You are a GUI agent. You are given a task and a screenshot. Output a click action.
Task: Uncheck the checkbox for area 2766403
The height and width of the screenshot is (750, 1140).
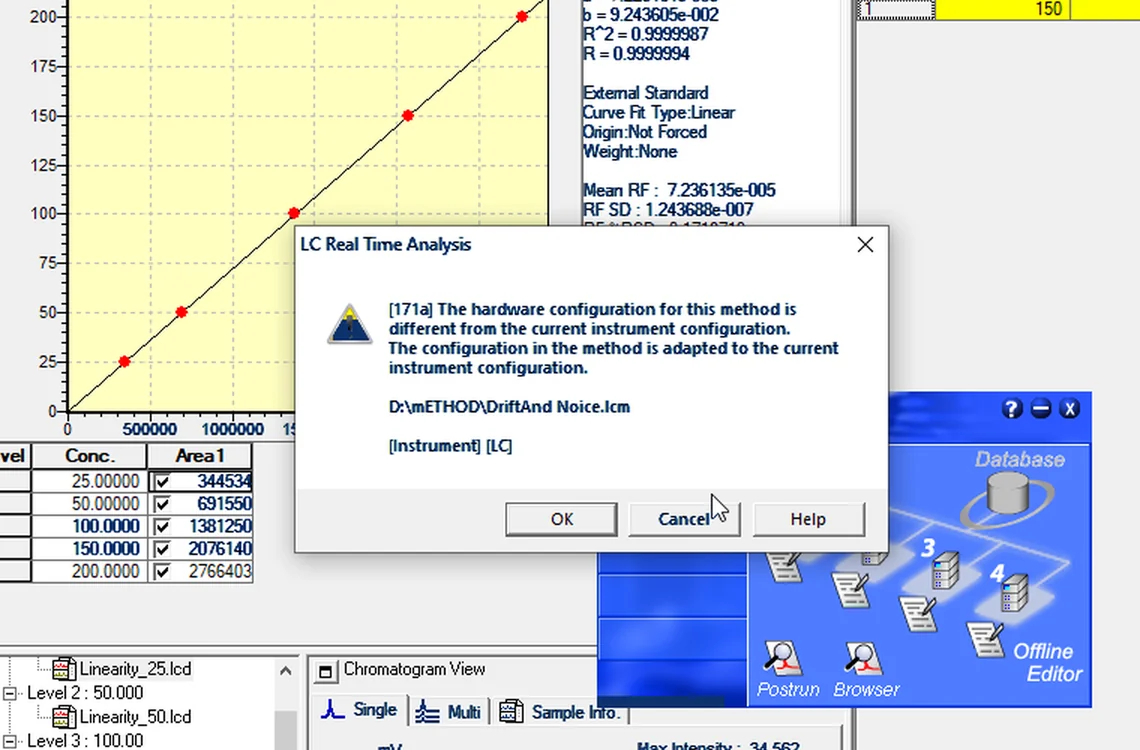pyautogui.click(x=162, y=572)
